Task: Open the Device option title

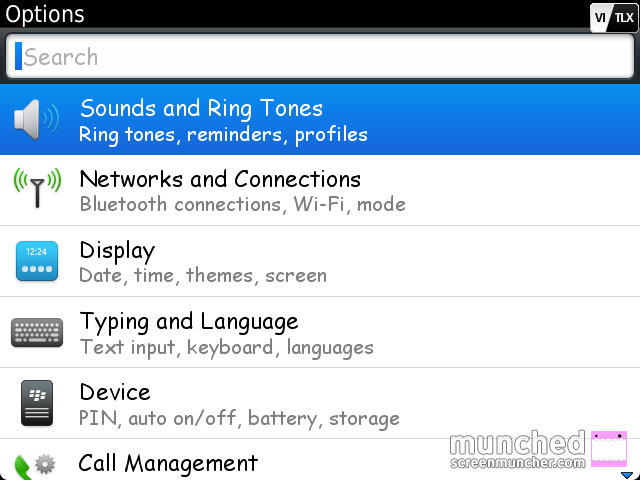Action: tap(115, 392)
